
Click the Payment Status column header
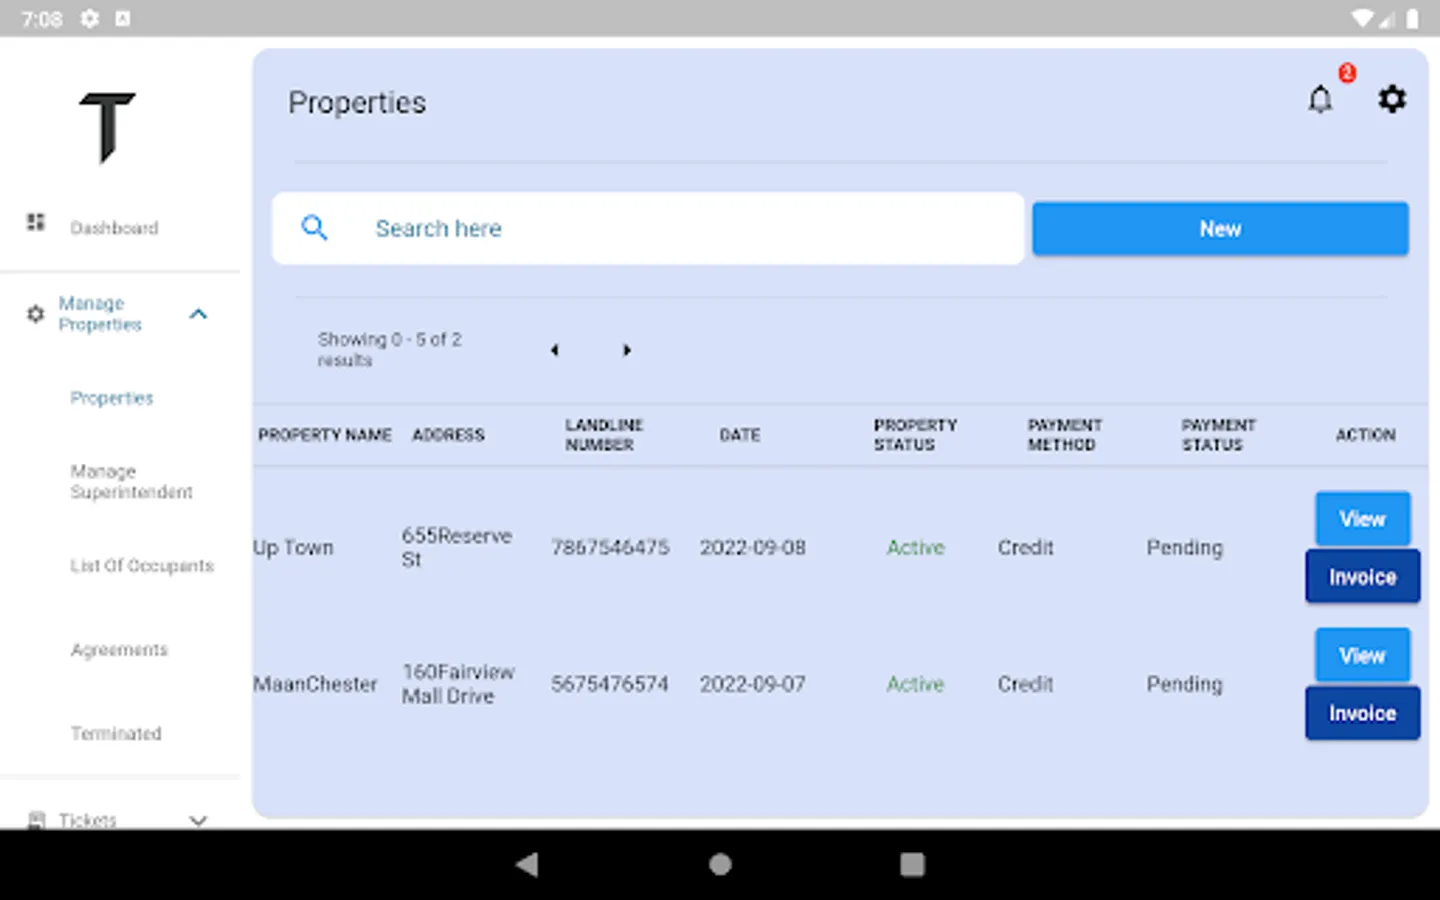tap(1218, 435)
